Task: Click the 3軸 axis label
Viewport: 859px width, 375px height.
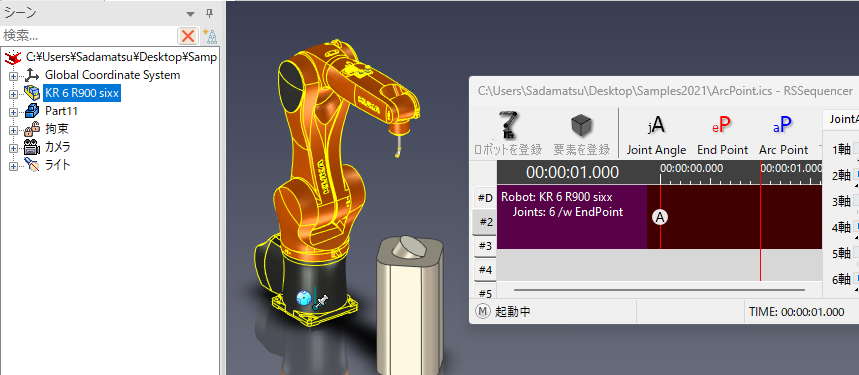Action: tap(841, 201)
